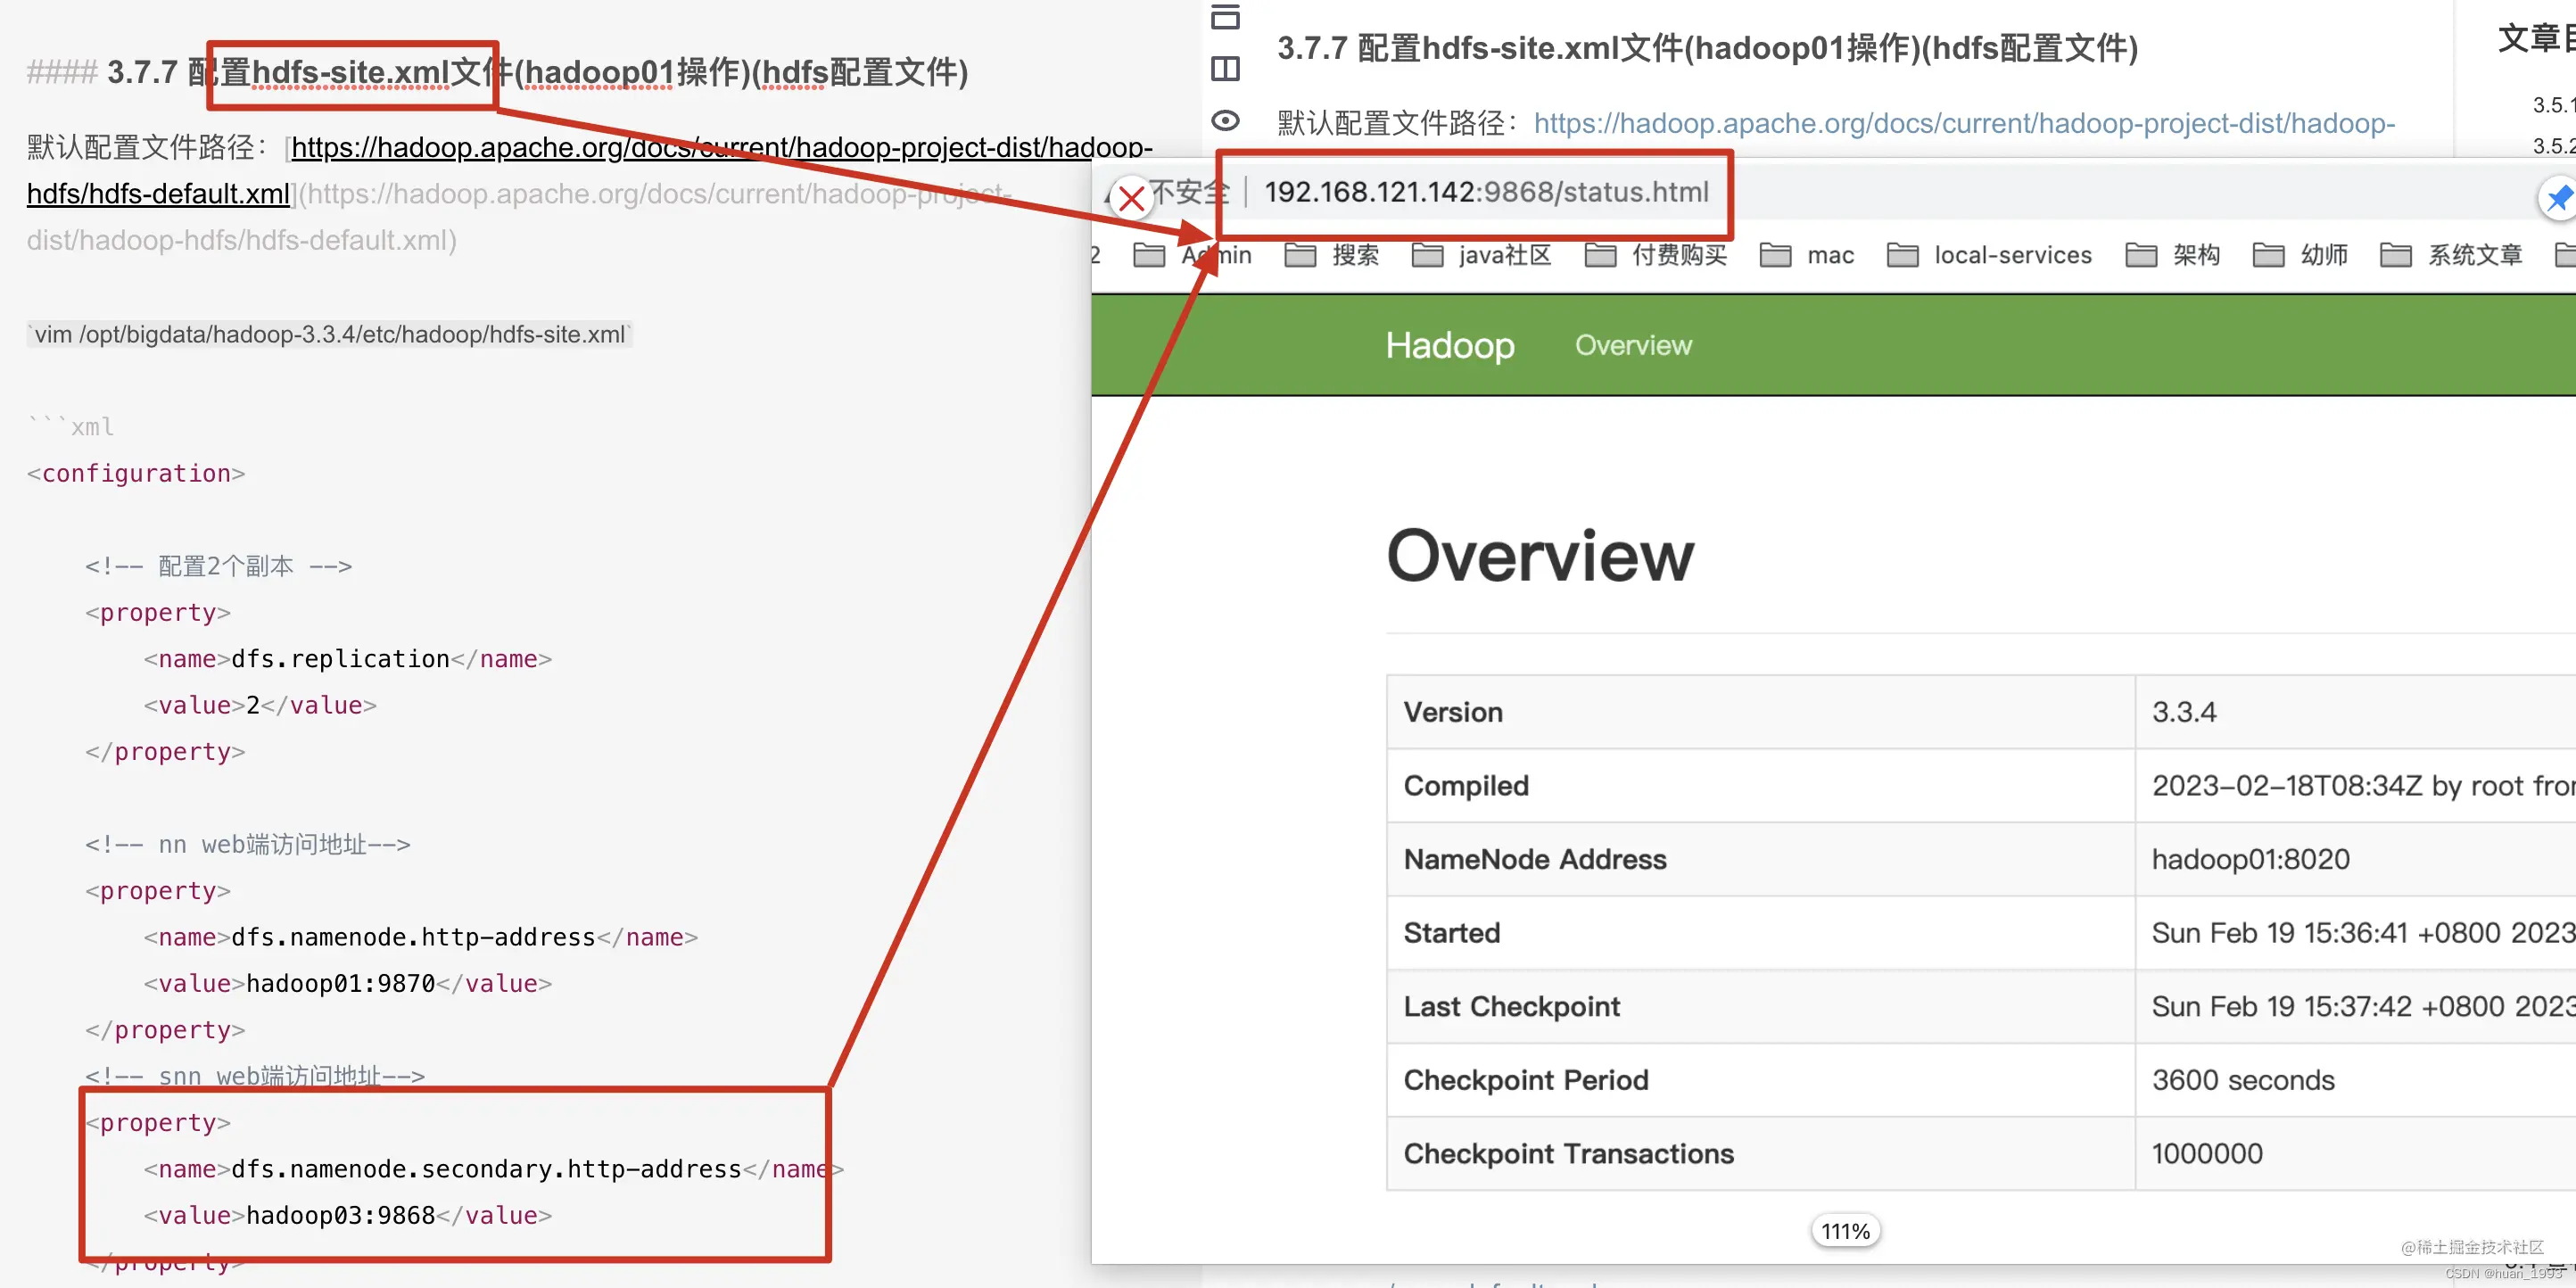Screen dimensions: 2576x1288
Task: Click the 3600 seconds value cell
Action: click(x=2243, y=1080)
